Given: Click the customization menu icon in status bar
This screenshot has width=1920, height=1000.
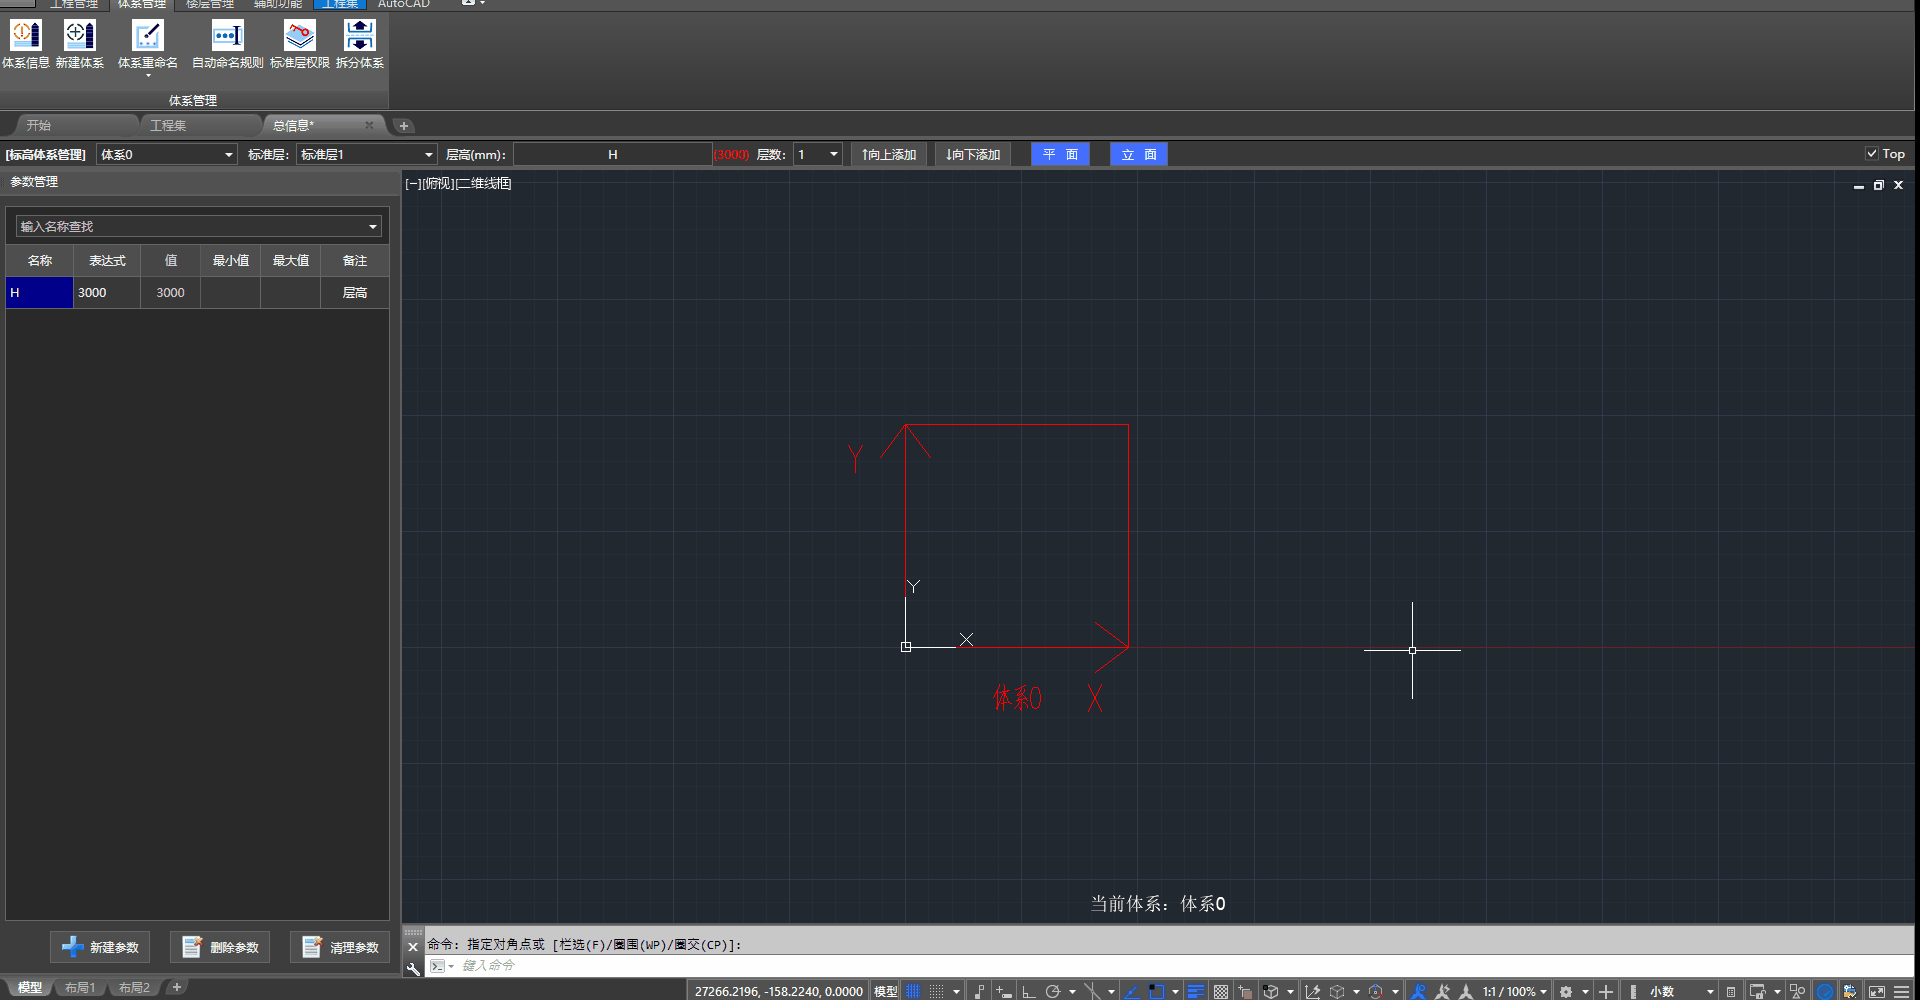Looking at the screenshot, I should (1901, 991).
